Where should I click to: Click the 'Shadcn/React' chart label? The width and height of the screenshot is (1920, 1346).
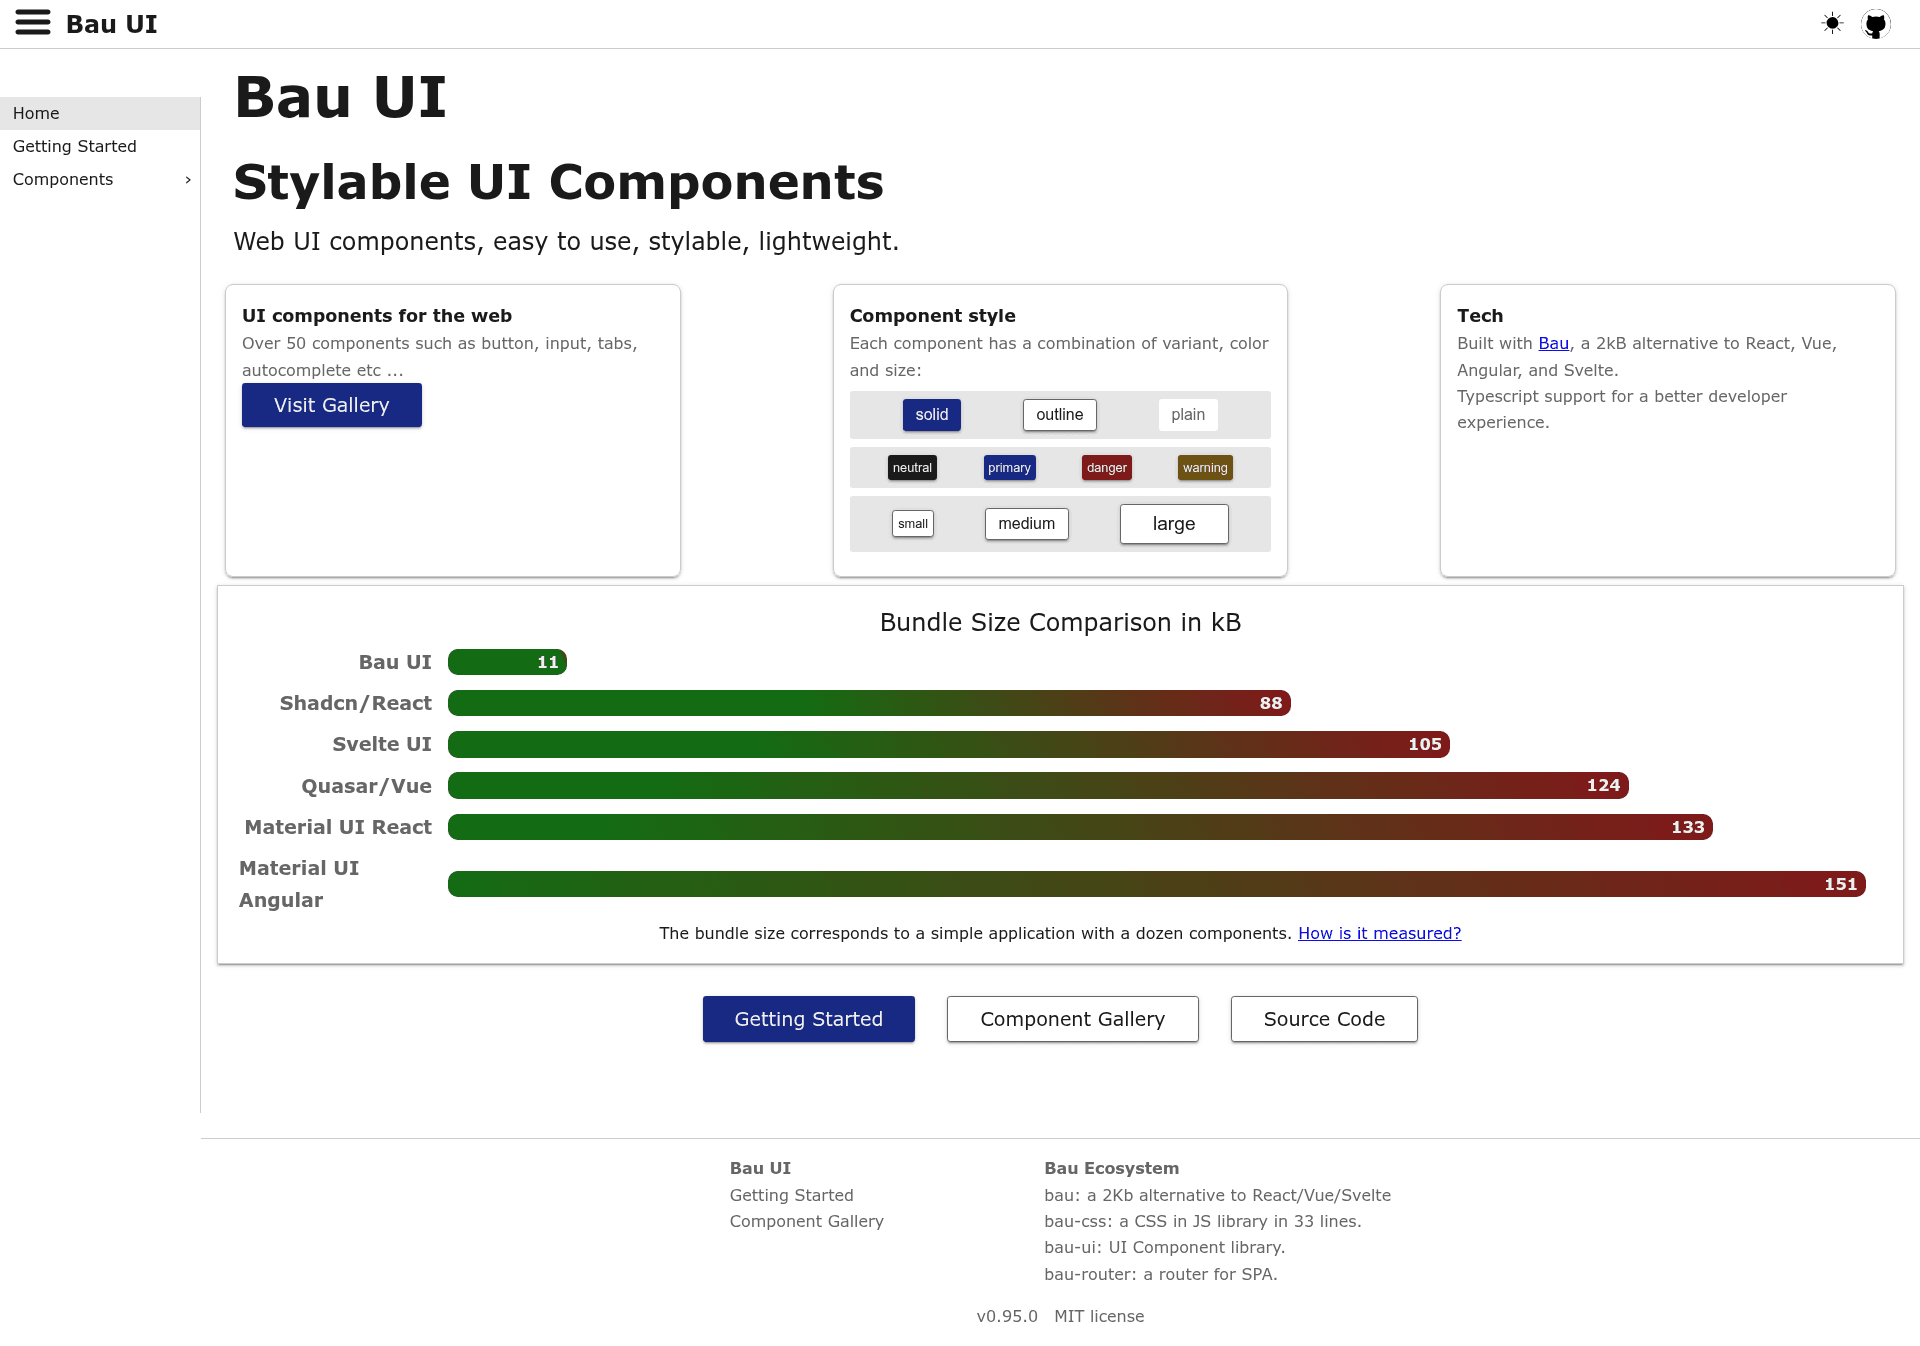(x=356, y=703)
